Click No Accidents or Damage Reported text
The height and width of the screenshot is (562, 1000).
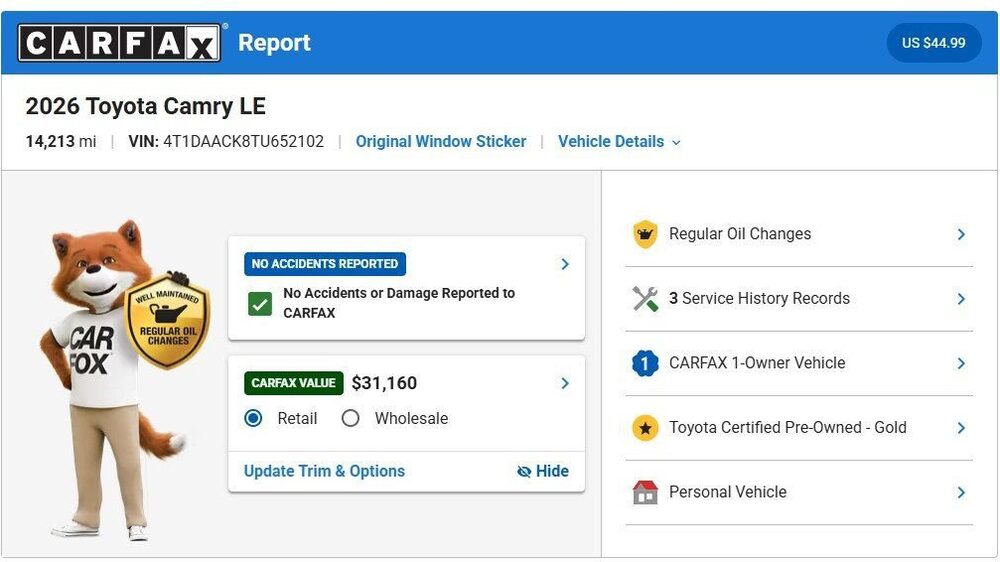pos(399,303)
